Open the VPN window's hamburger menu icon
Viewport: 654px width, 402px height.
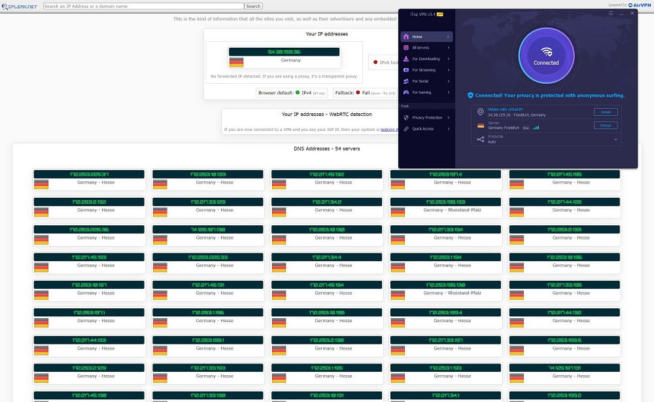pos(611,13)
